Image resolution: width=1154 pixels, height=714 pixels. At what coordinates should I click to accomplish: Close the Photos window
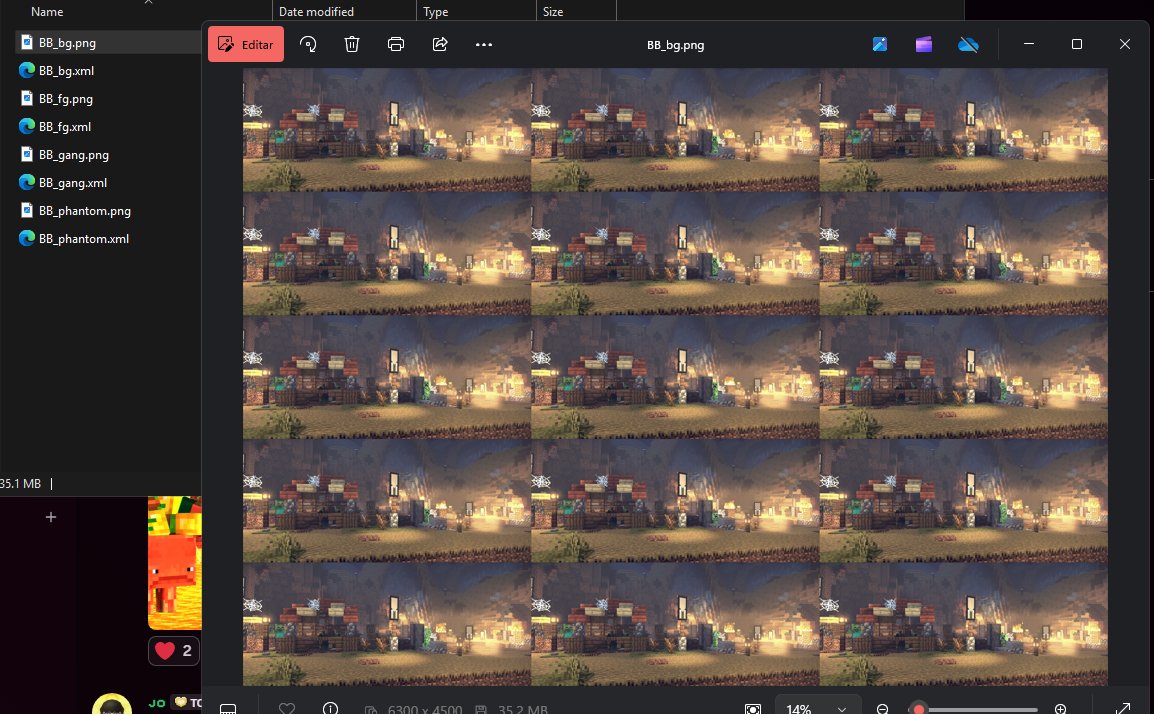(x=1125, y=44)
